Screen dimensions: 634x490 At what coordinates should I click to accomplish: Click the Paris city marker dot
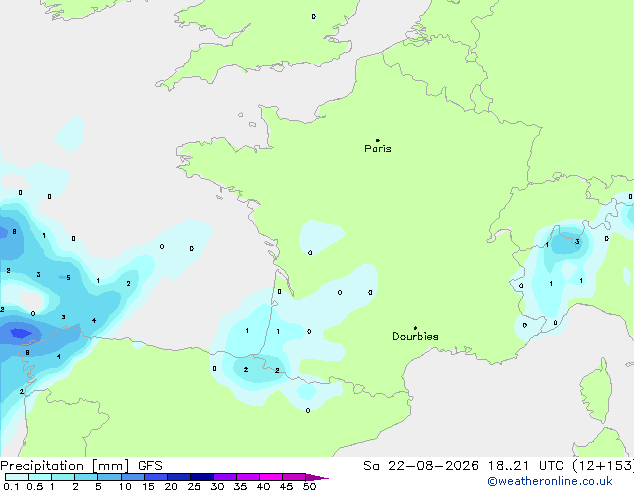click(378, 140)
